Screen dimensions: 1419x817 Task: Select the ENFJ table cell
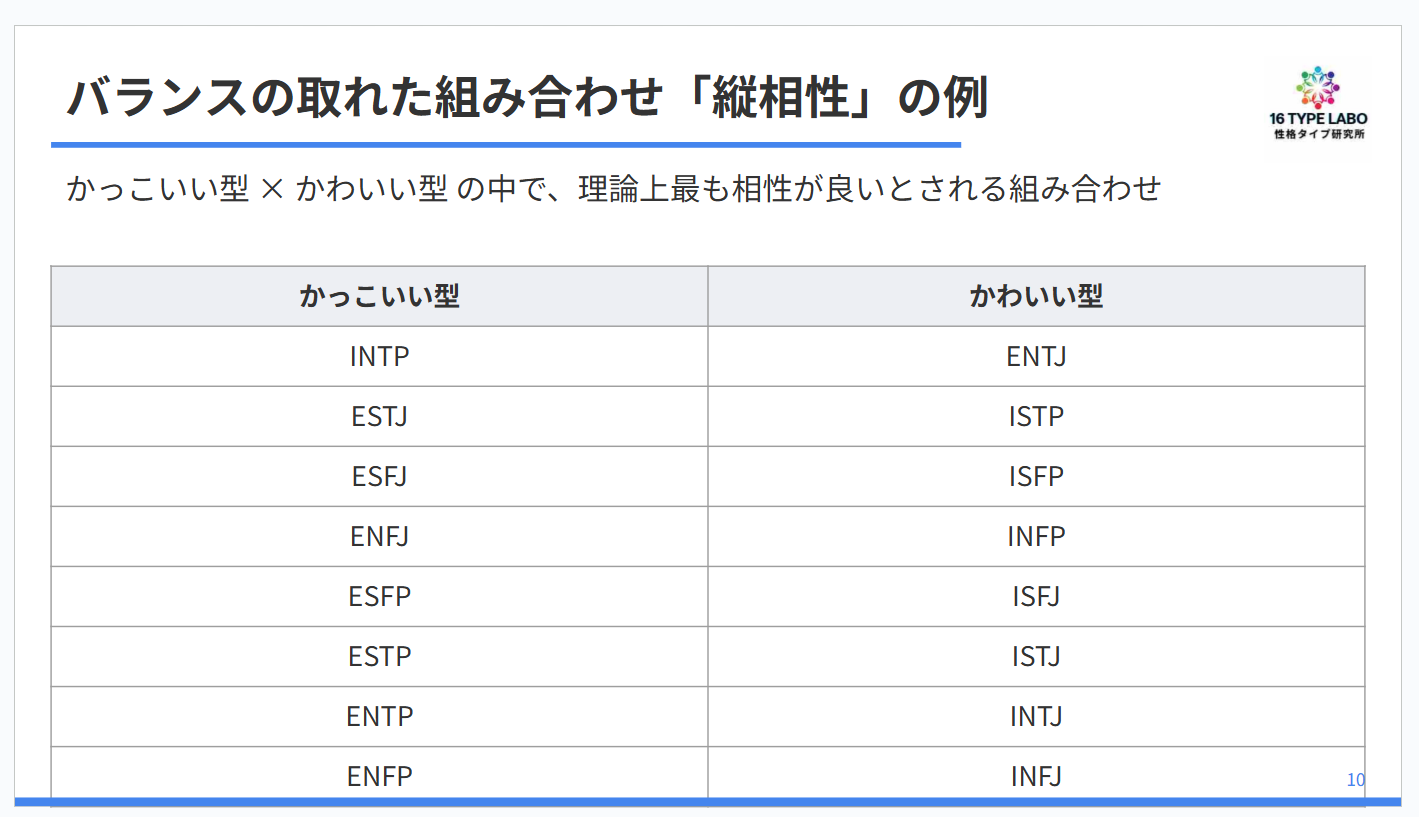click(379, 536)
